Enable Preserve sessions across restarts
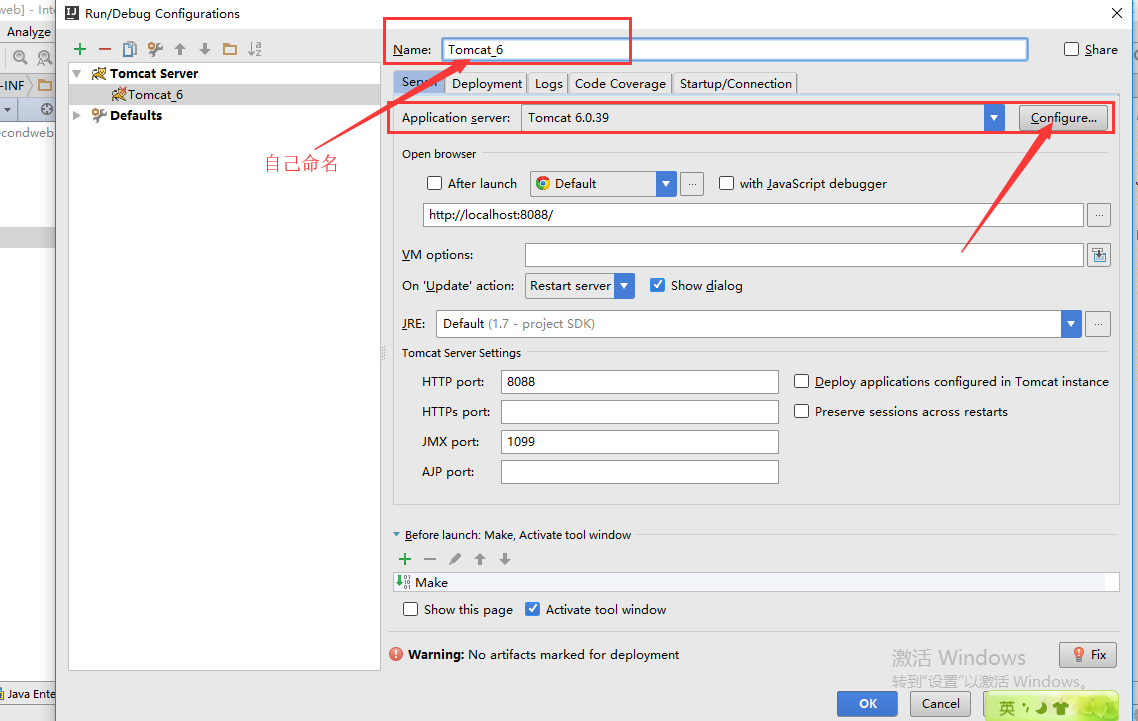 [801, 411]
